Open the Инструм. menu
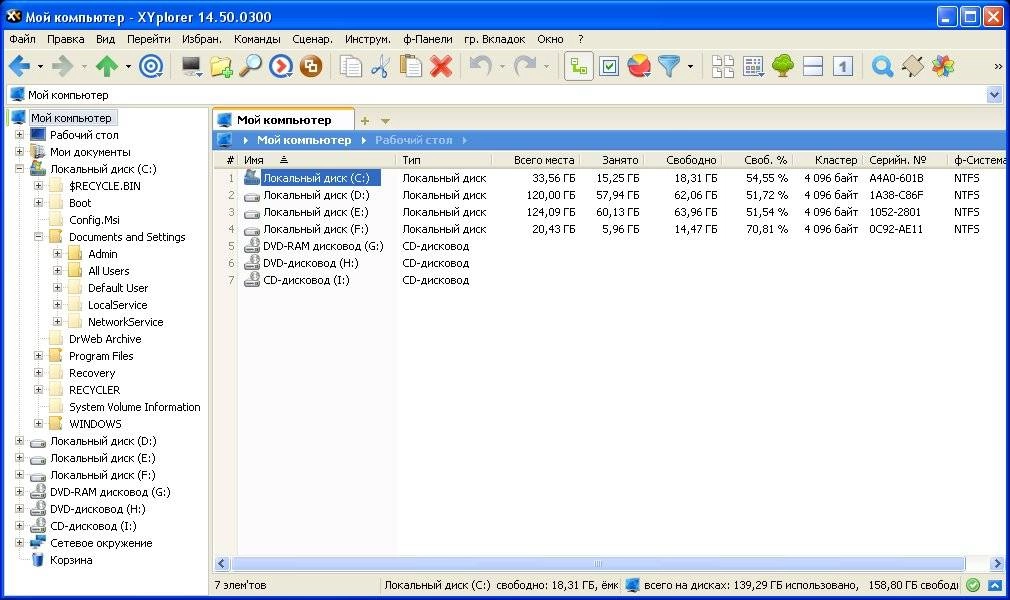 (x=368, y=39)
